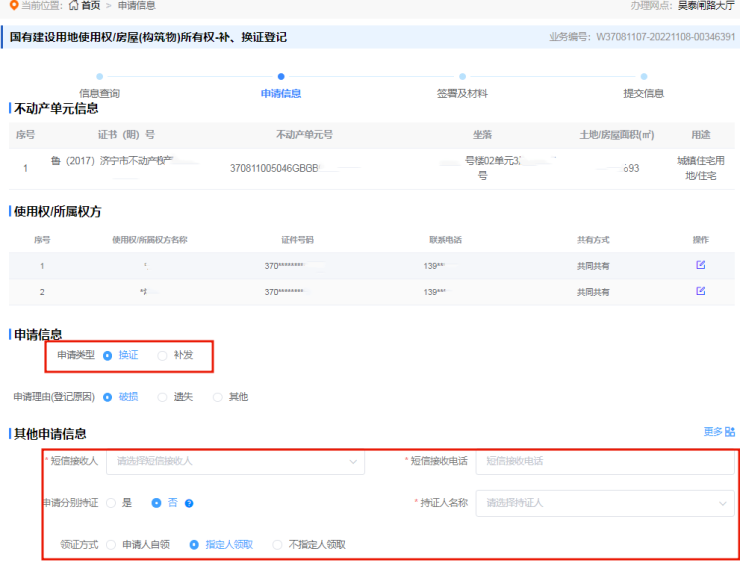Expand the 持证人名称 dropdown

point(604,503)
